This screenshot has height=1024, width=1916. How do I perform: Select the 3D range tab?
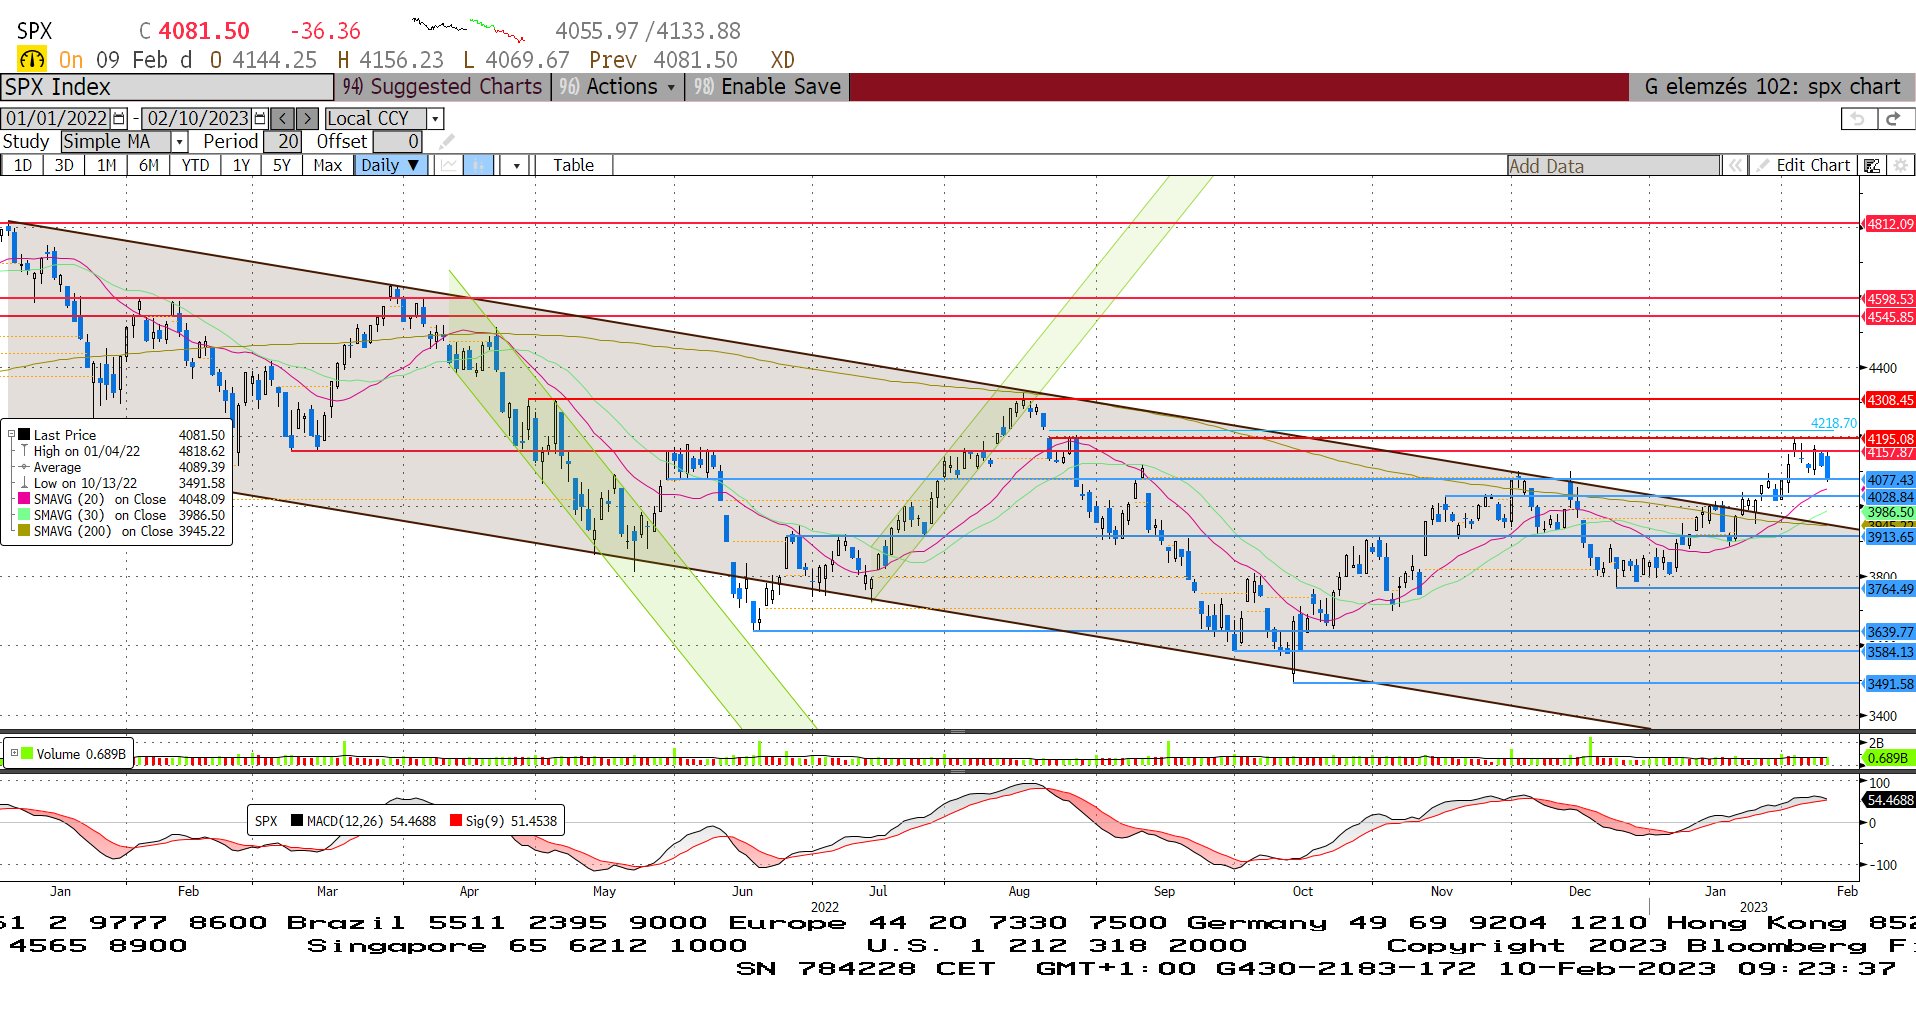click(64, 165)
